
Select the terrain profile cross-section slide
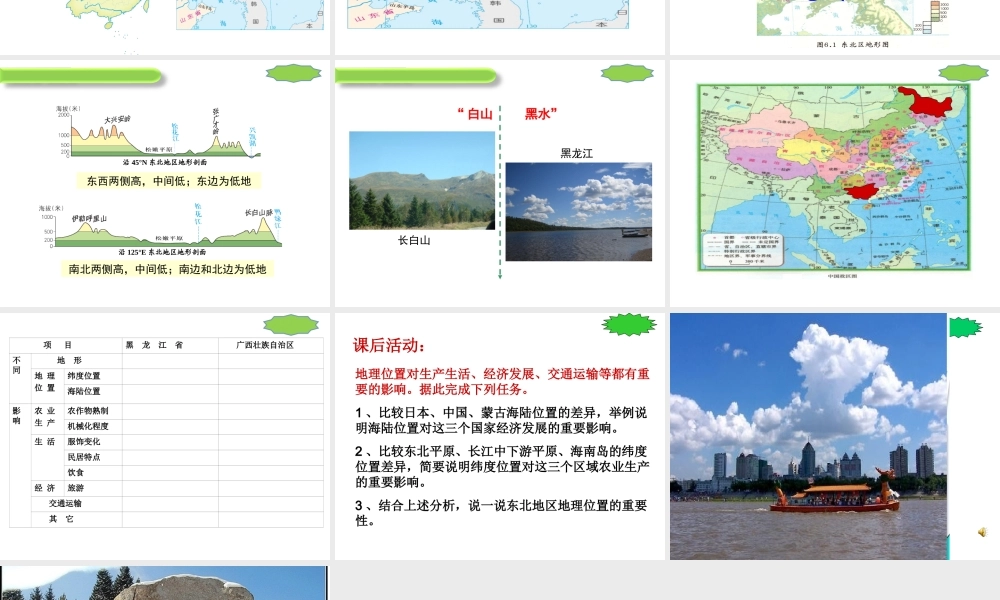pos(165,184)
